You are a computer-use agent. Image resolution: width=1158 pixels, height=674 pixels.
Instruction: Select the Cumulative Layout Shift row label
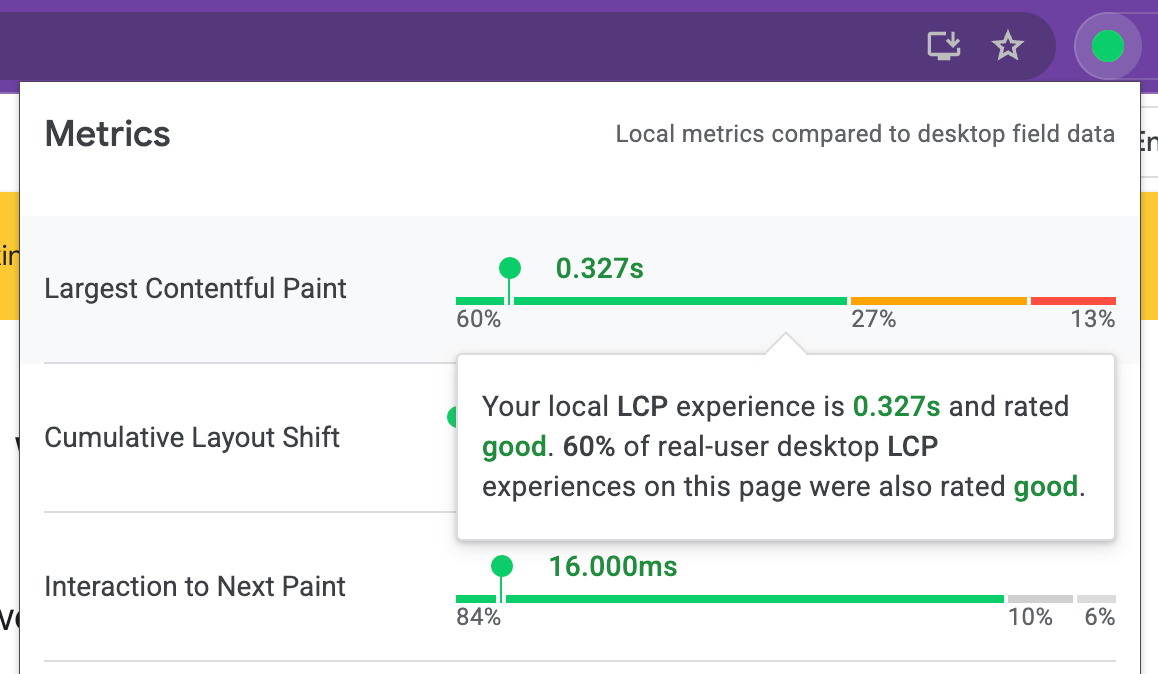(x=192, y=438)
